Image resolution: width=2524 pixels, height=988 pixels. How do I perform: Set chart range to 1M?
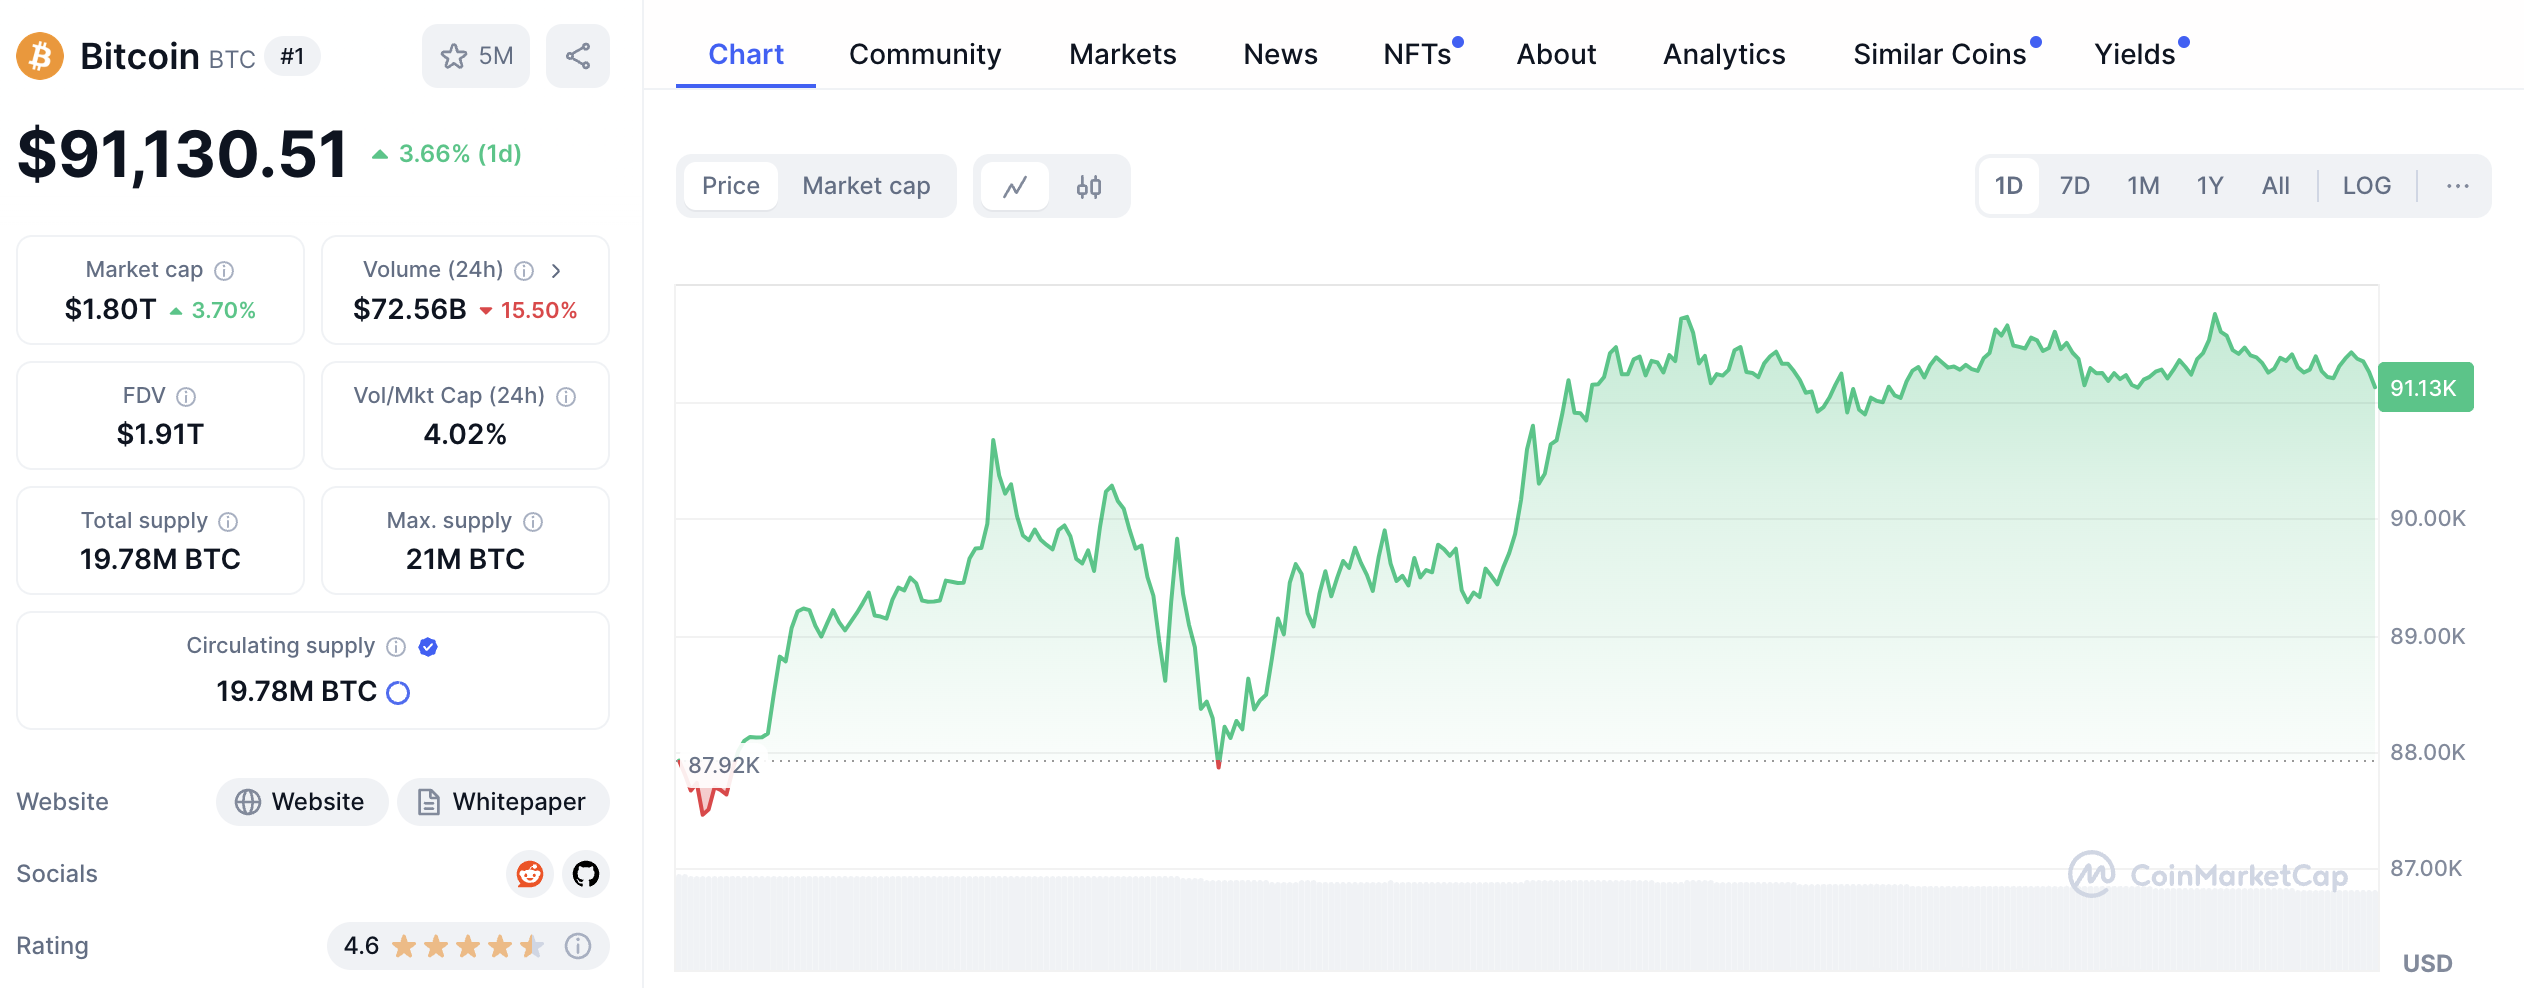click(2143, 186)
